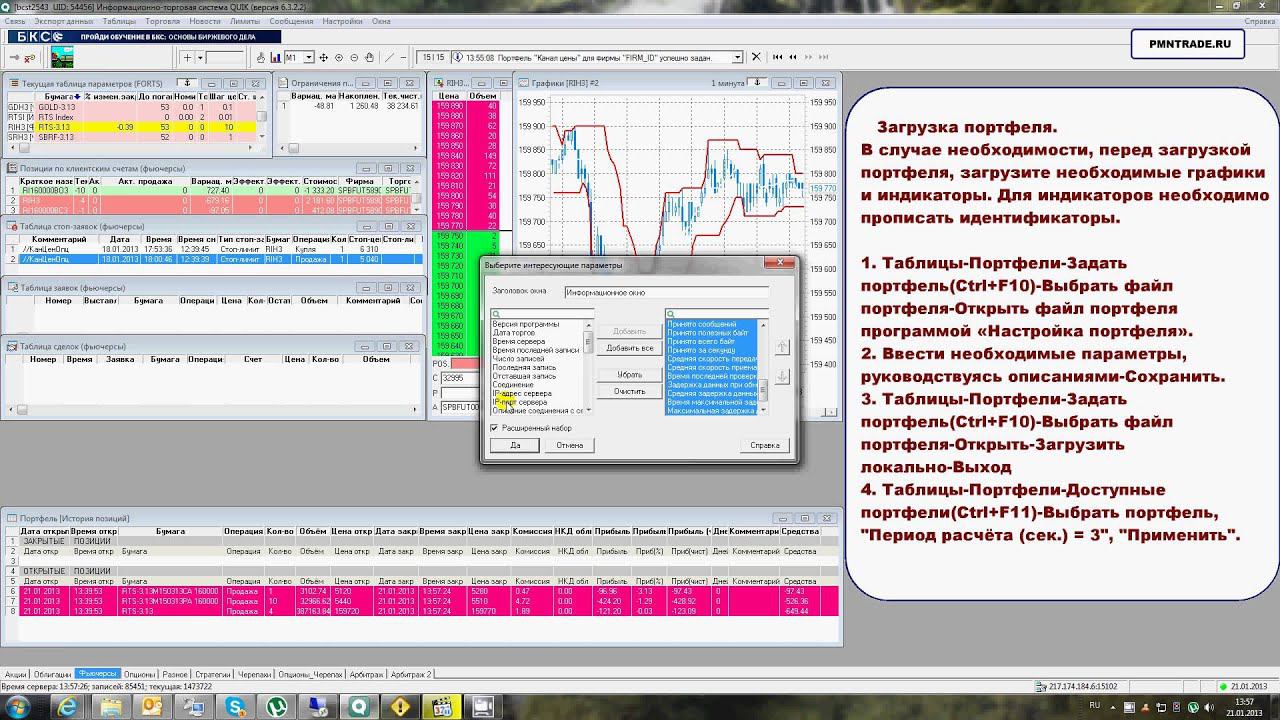Open the Связь menu
The image size is (1280, 720).
pyautogui.click(x=14, y=20)
